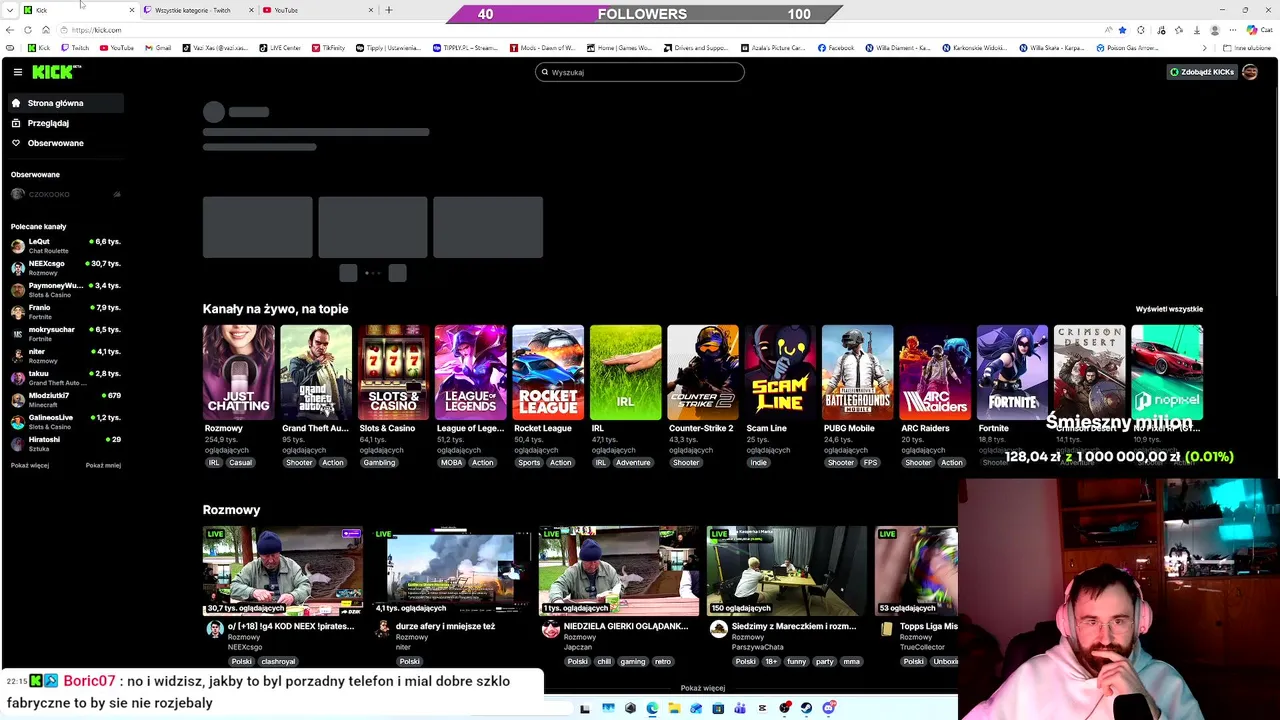This screenshot has width=1280, height=720.
Task: Click the Kick logo in the header
Action: click(x=56, y=72)
